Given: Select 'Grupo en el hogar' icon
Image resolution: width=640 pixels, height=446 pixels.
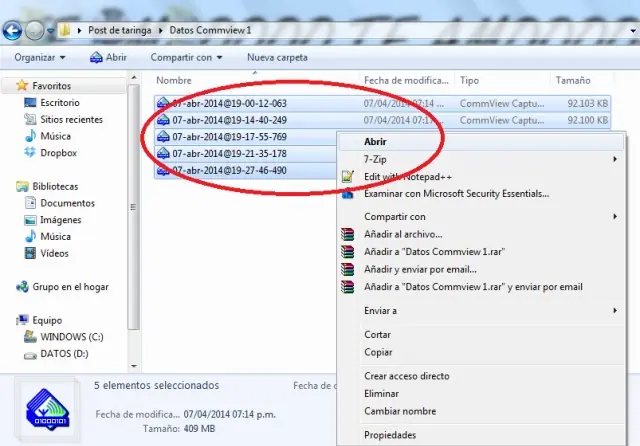Looking at the screenshot, I should (x=22, y=287).
